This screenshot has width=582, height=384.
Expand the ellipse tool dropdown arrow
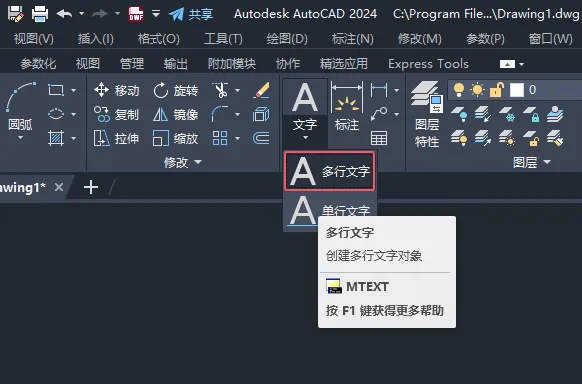[73, 114]
